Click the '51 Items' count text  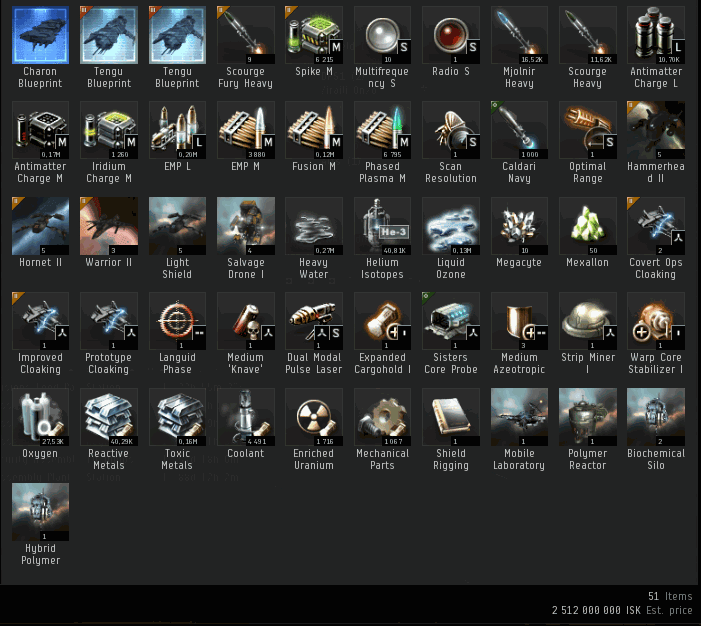pyautogui.click(x=670, y=596)
